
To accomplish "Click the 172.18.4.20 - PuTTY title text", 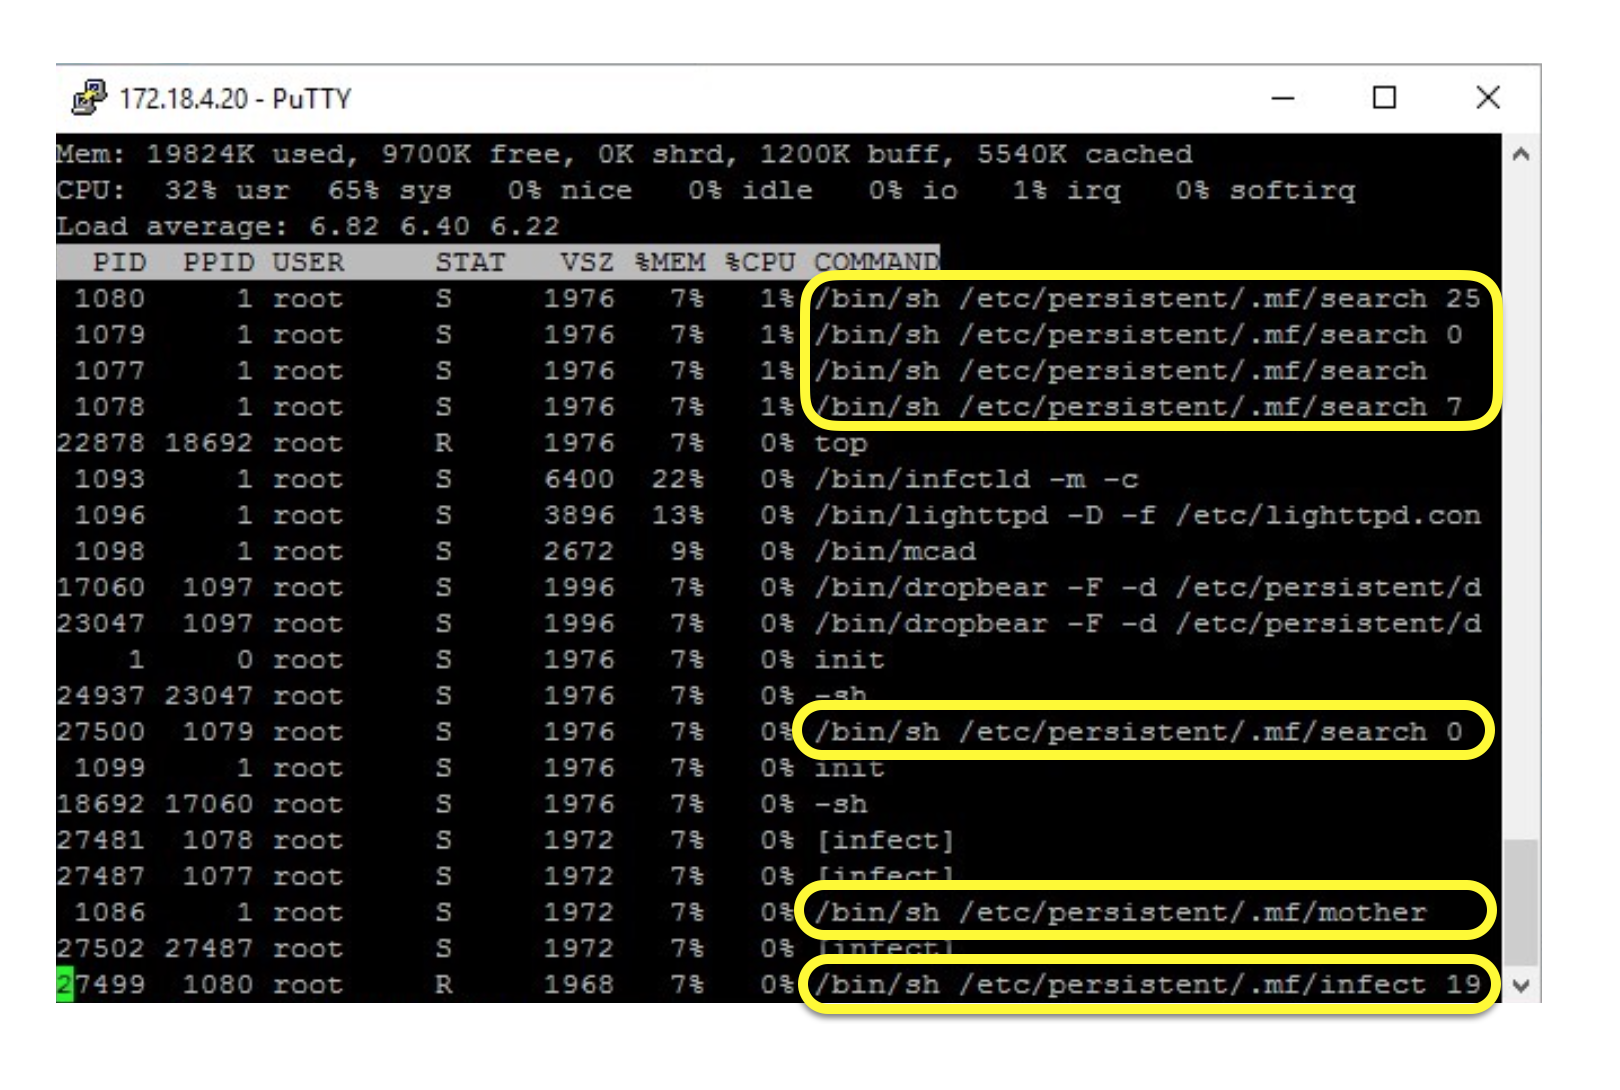I will click(x=235, y=99).
